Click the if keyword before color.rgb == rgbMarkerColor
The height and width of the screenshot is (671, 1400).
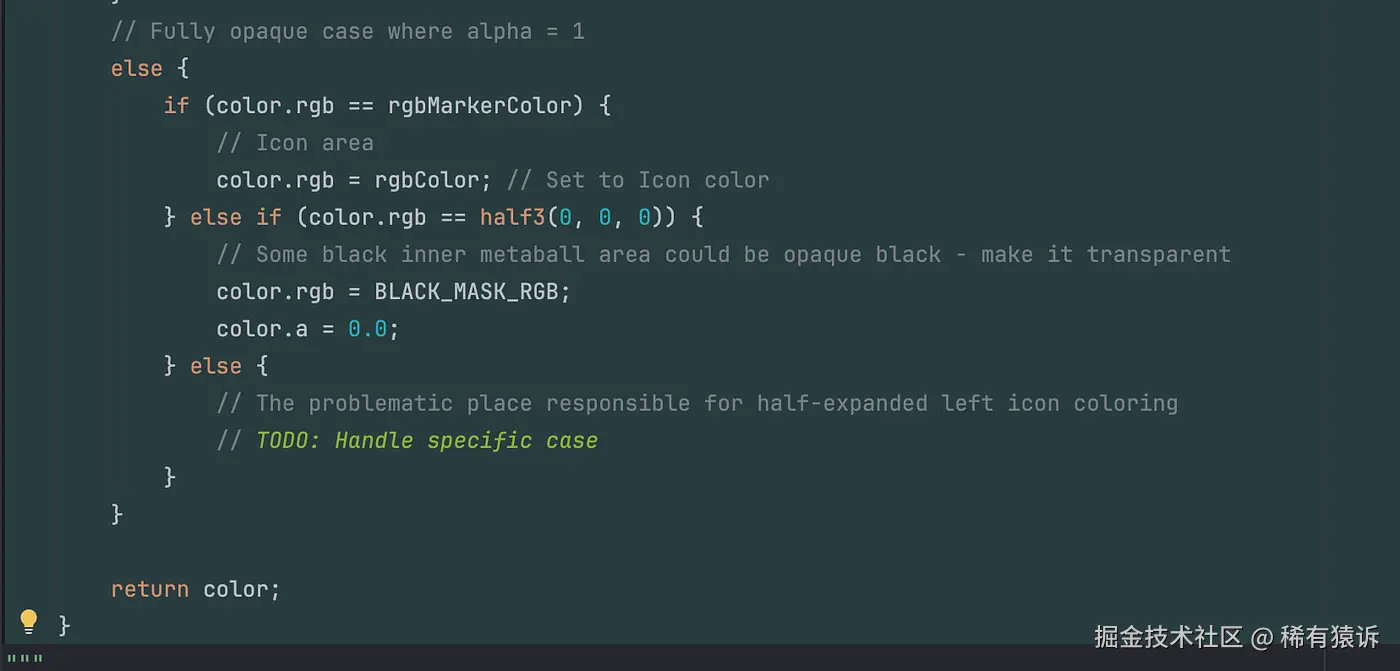pos(176,106)
